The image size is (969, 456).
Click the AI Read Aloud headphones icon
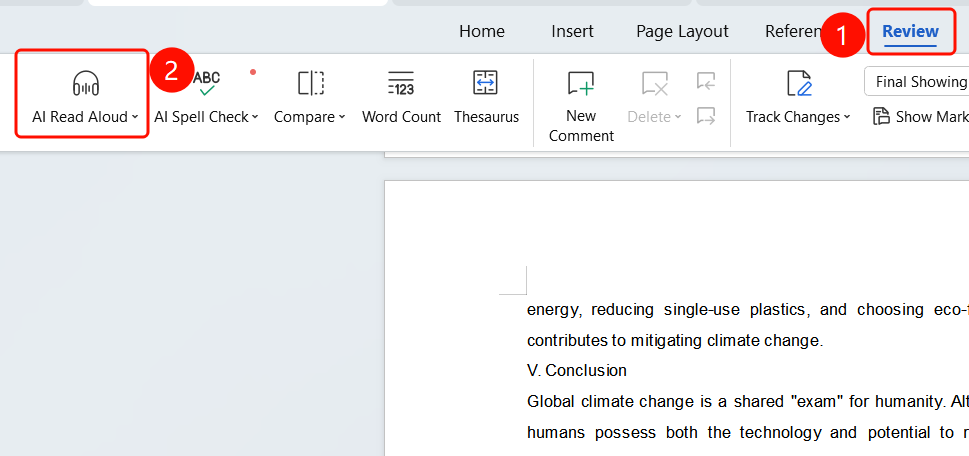pos(85,83)
